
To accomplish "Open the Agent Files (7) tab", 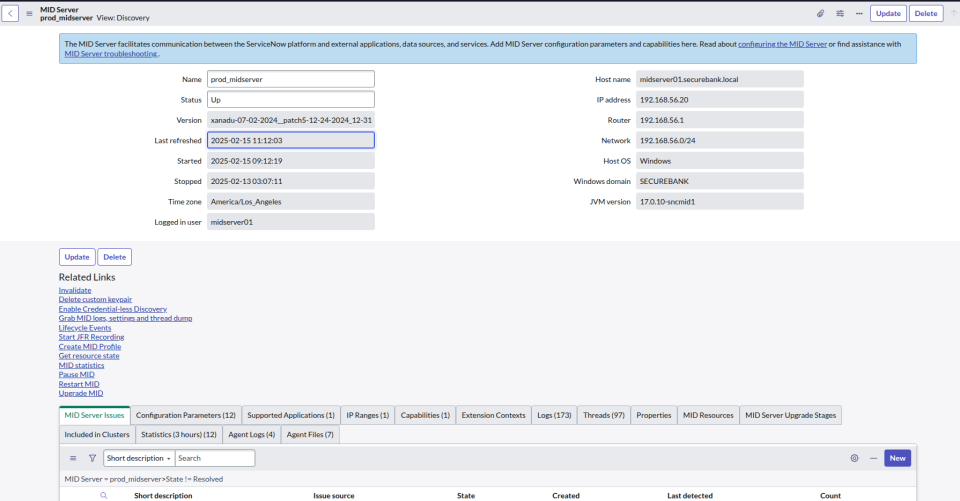I will [310, 434].
